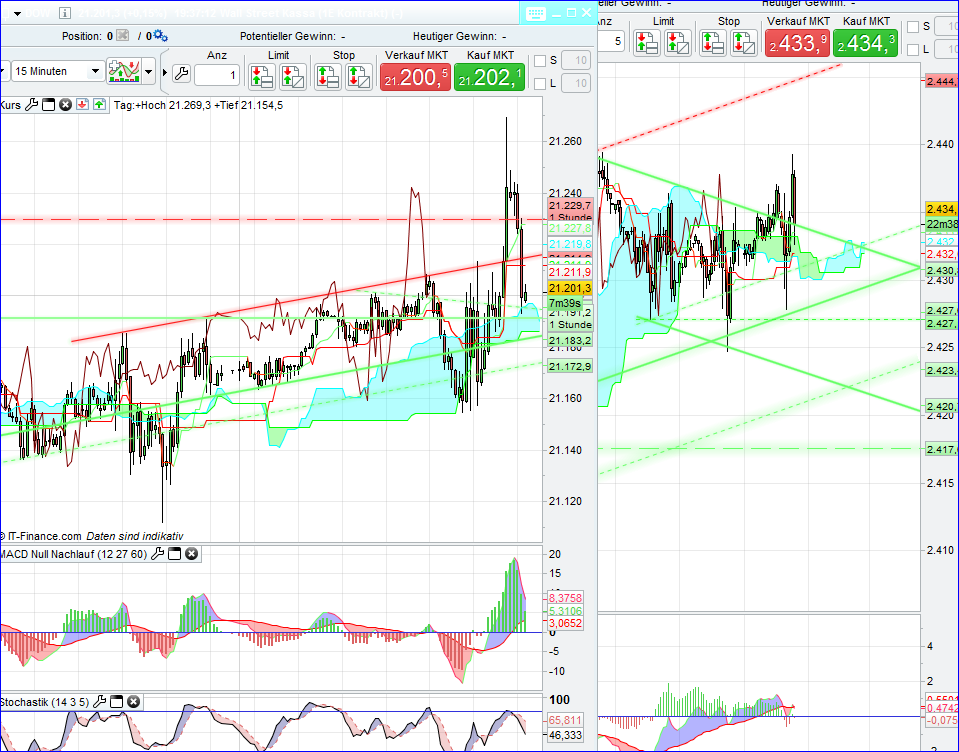Maximize the Stochastik panel
Screen dimensions: 959x752
tap(116, 702)
